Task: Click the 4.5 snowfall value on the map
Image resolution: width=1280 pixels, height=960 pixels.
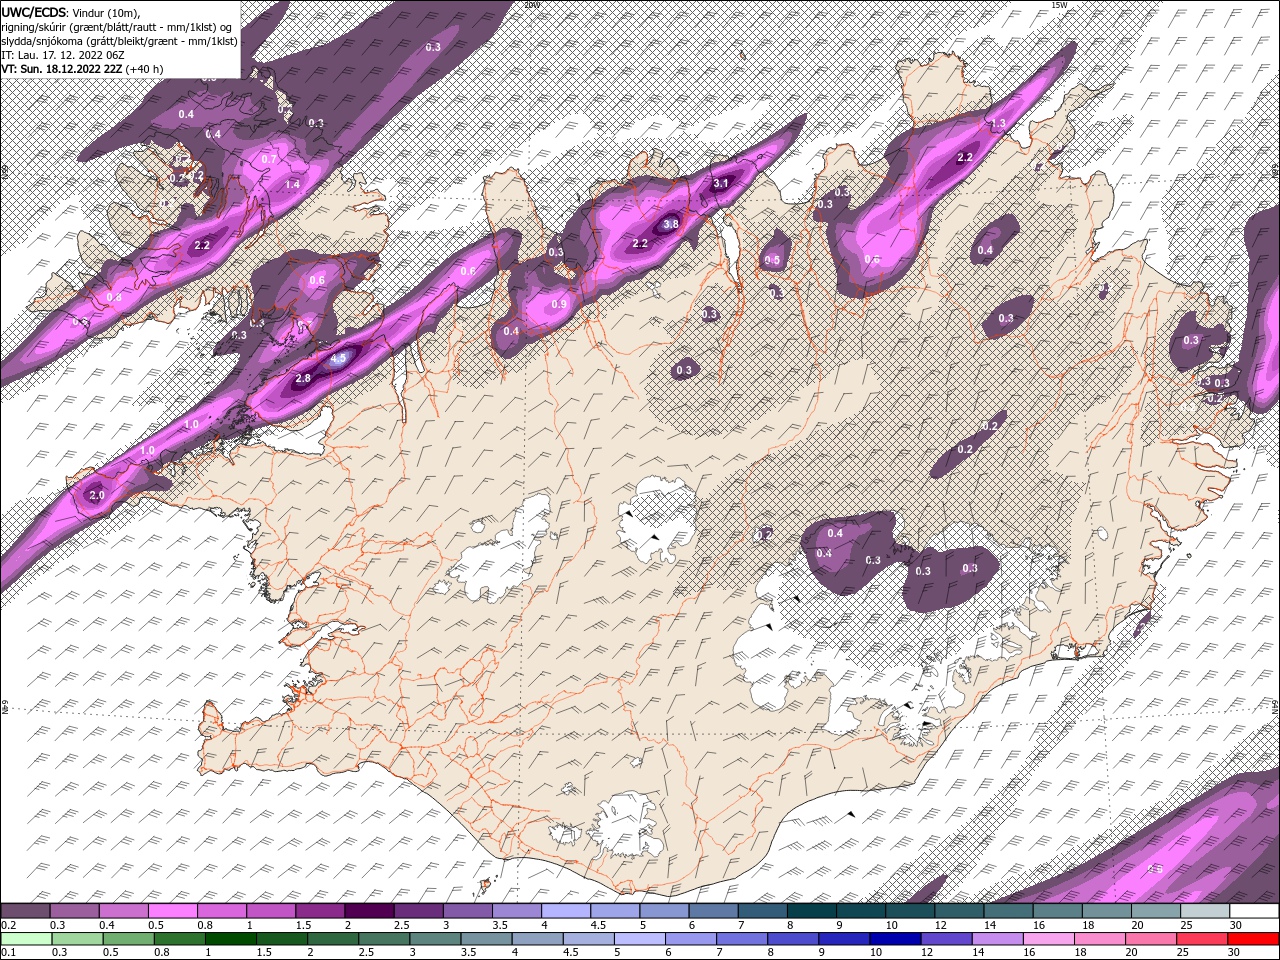Action: 338,357
